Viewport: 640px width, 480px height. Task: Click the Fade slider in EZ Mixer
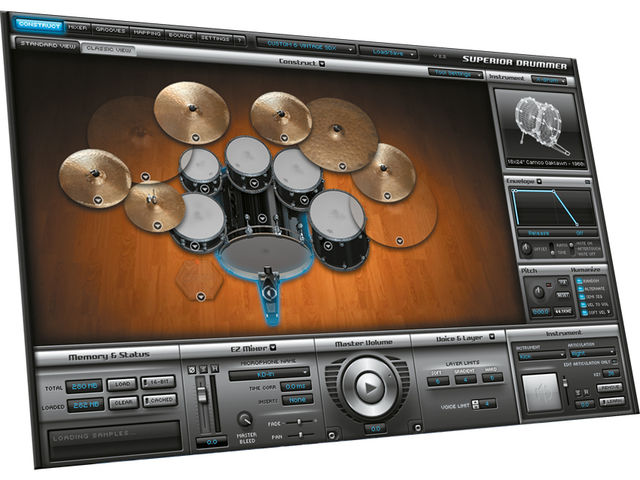coord(300,422)
